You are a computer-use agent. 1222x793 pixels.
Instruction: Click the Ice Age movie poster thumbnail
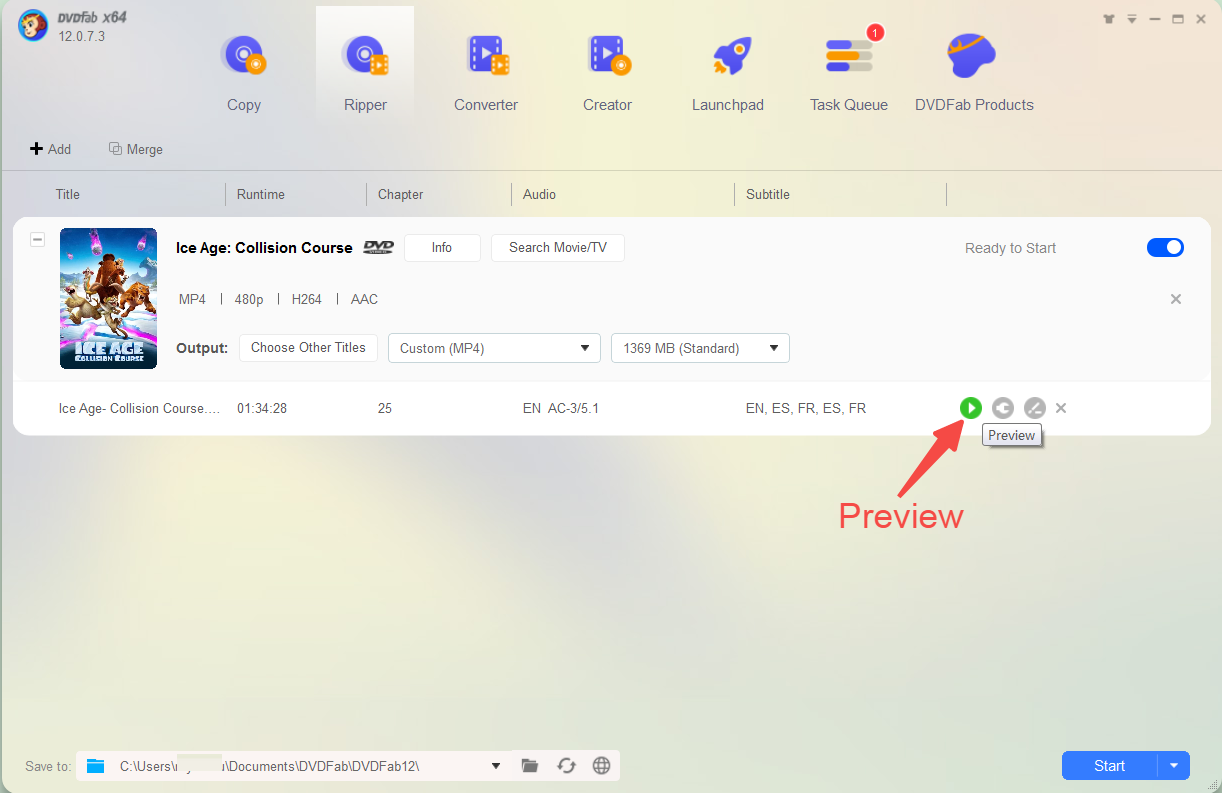point(108,298)
